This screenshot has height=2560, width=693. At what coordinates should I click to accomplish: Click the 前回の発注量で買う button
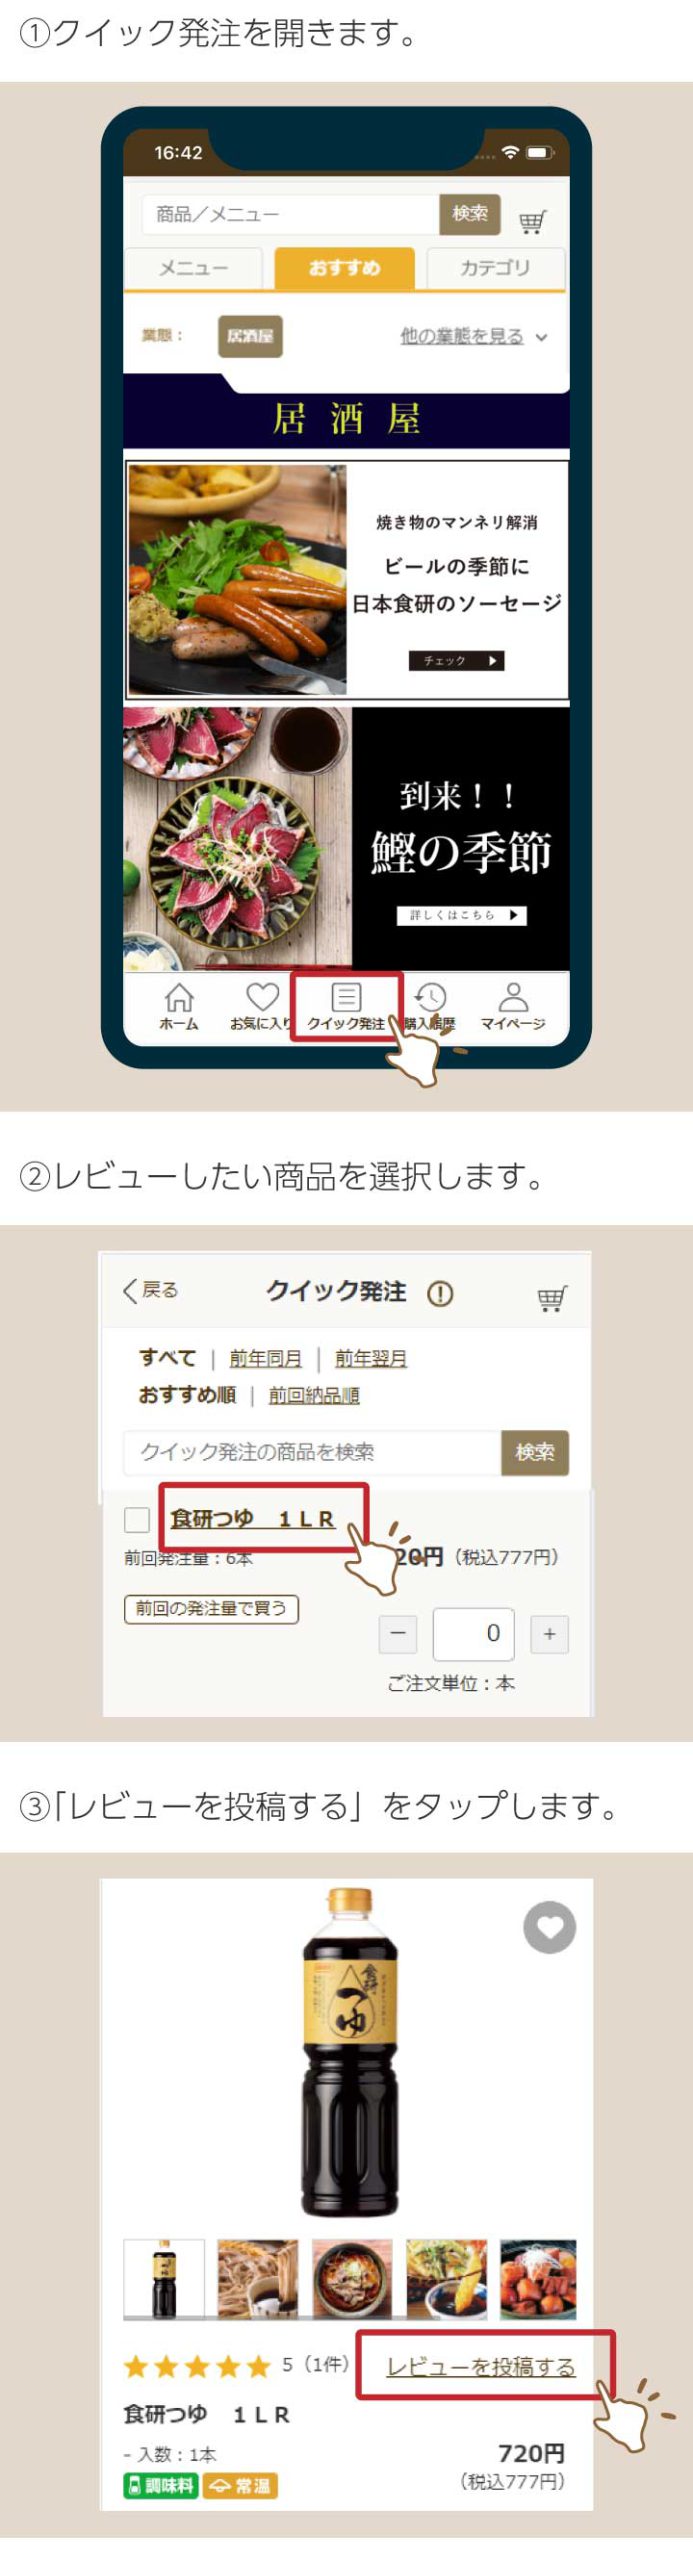tap(211, 1608)
